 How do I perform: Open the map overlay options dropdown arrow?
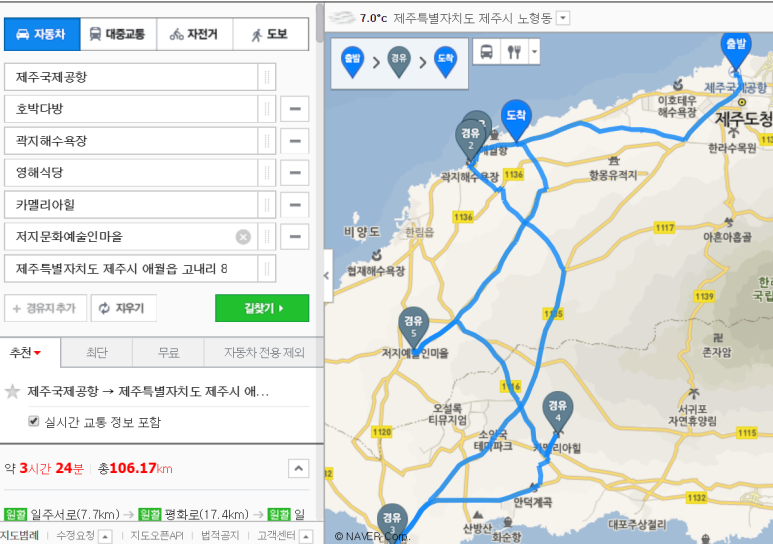(x=534, y=52)
